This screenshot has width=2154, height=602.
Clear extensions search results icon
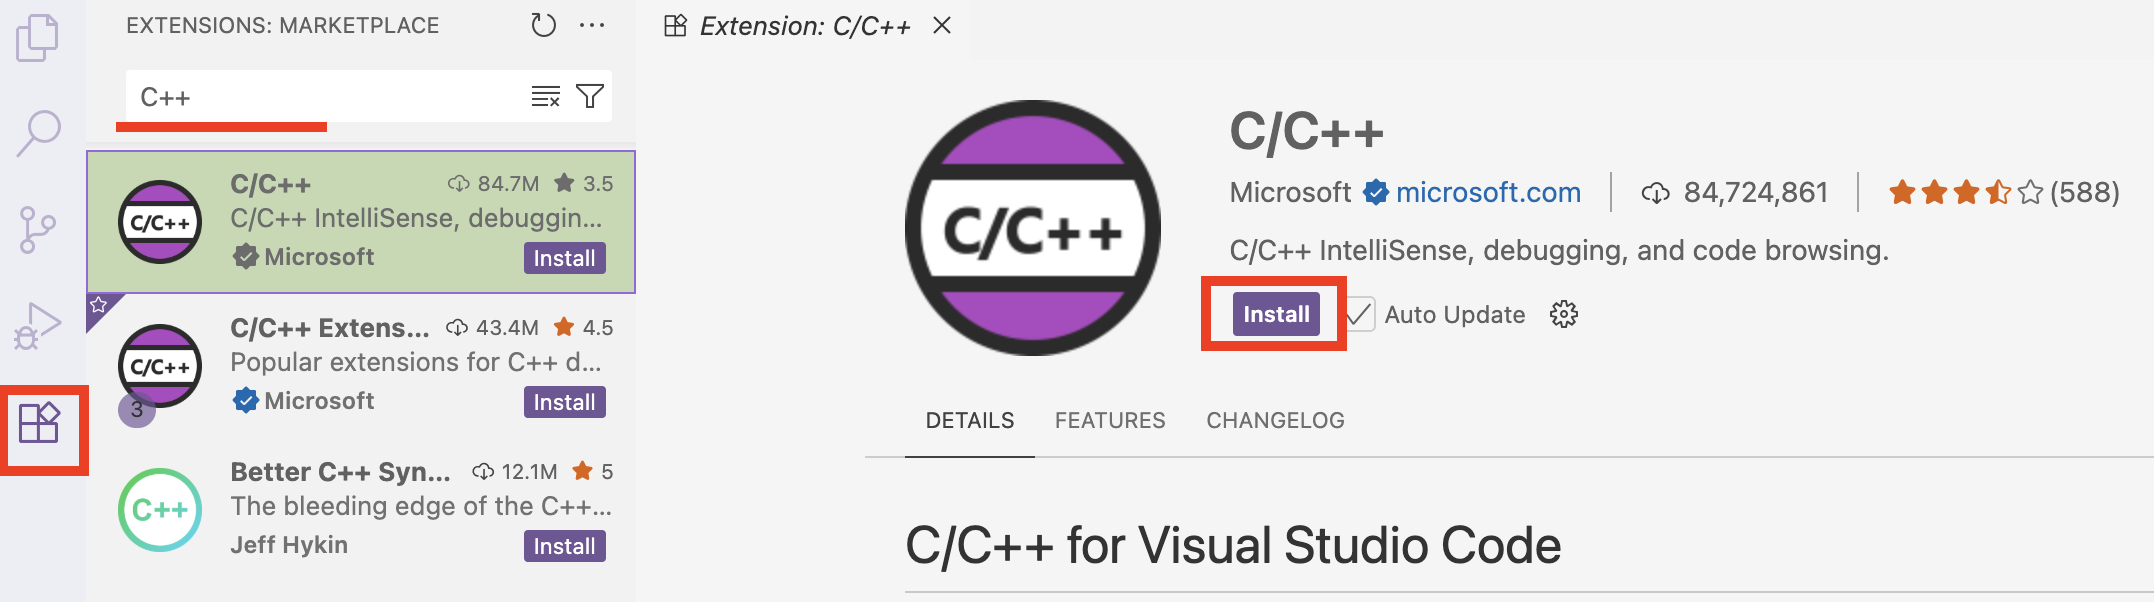click(x=545, y=97)
